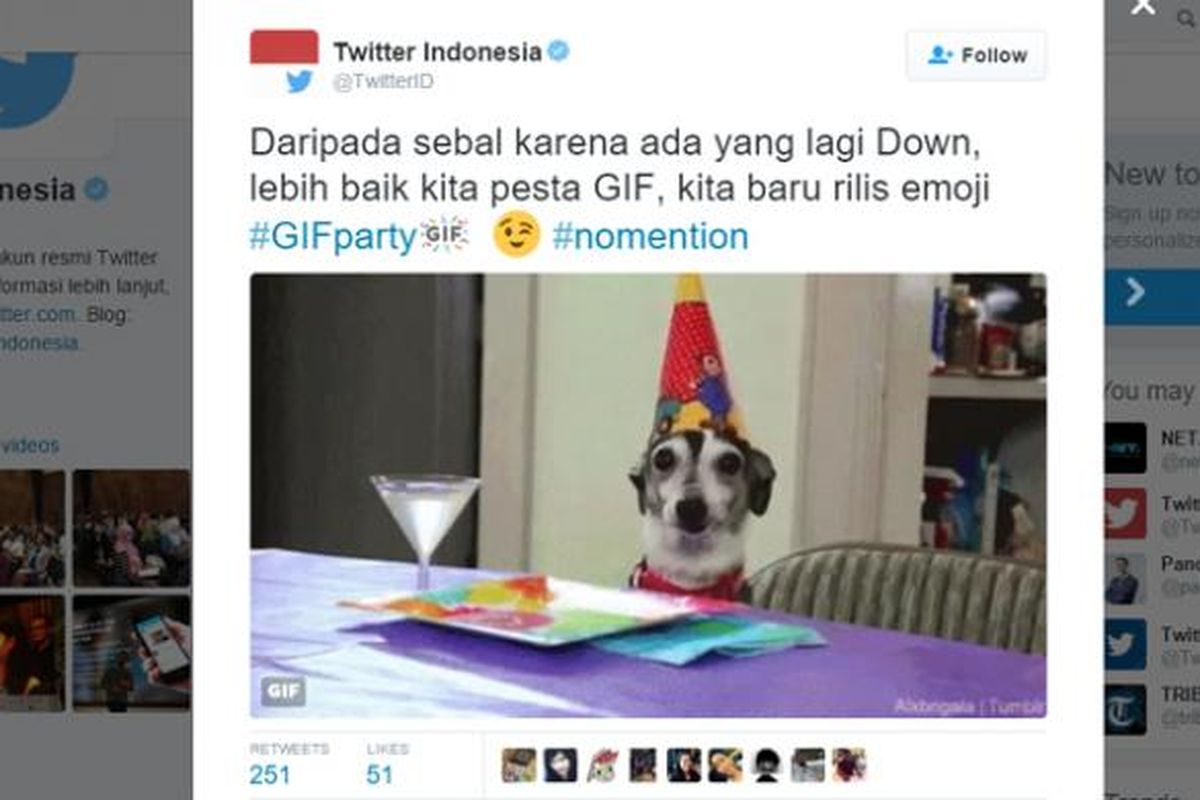Click the winking face emoji in the tweet
This screenshot has width=1200, height=800.
[x=517, y=235]
